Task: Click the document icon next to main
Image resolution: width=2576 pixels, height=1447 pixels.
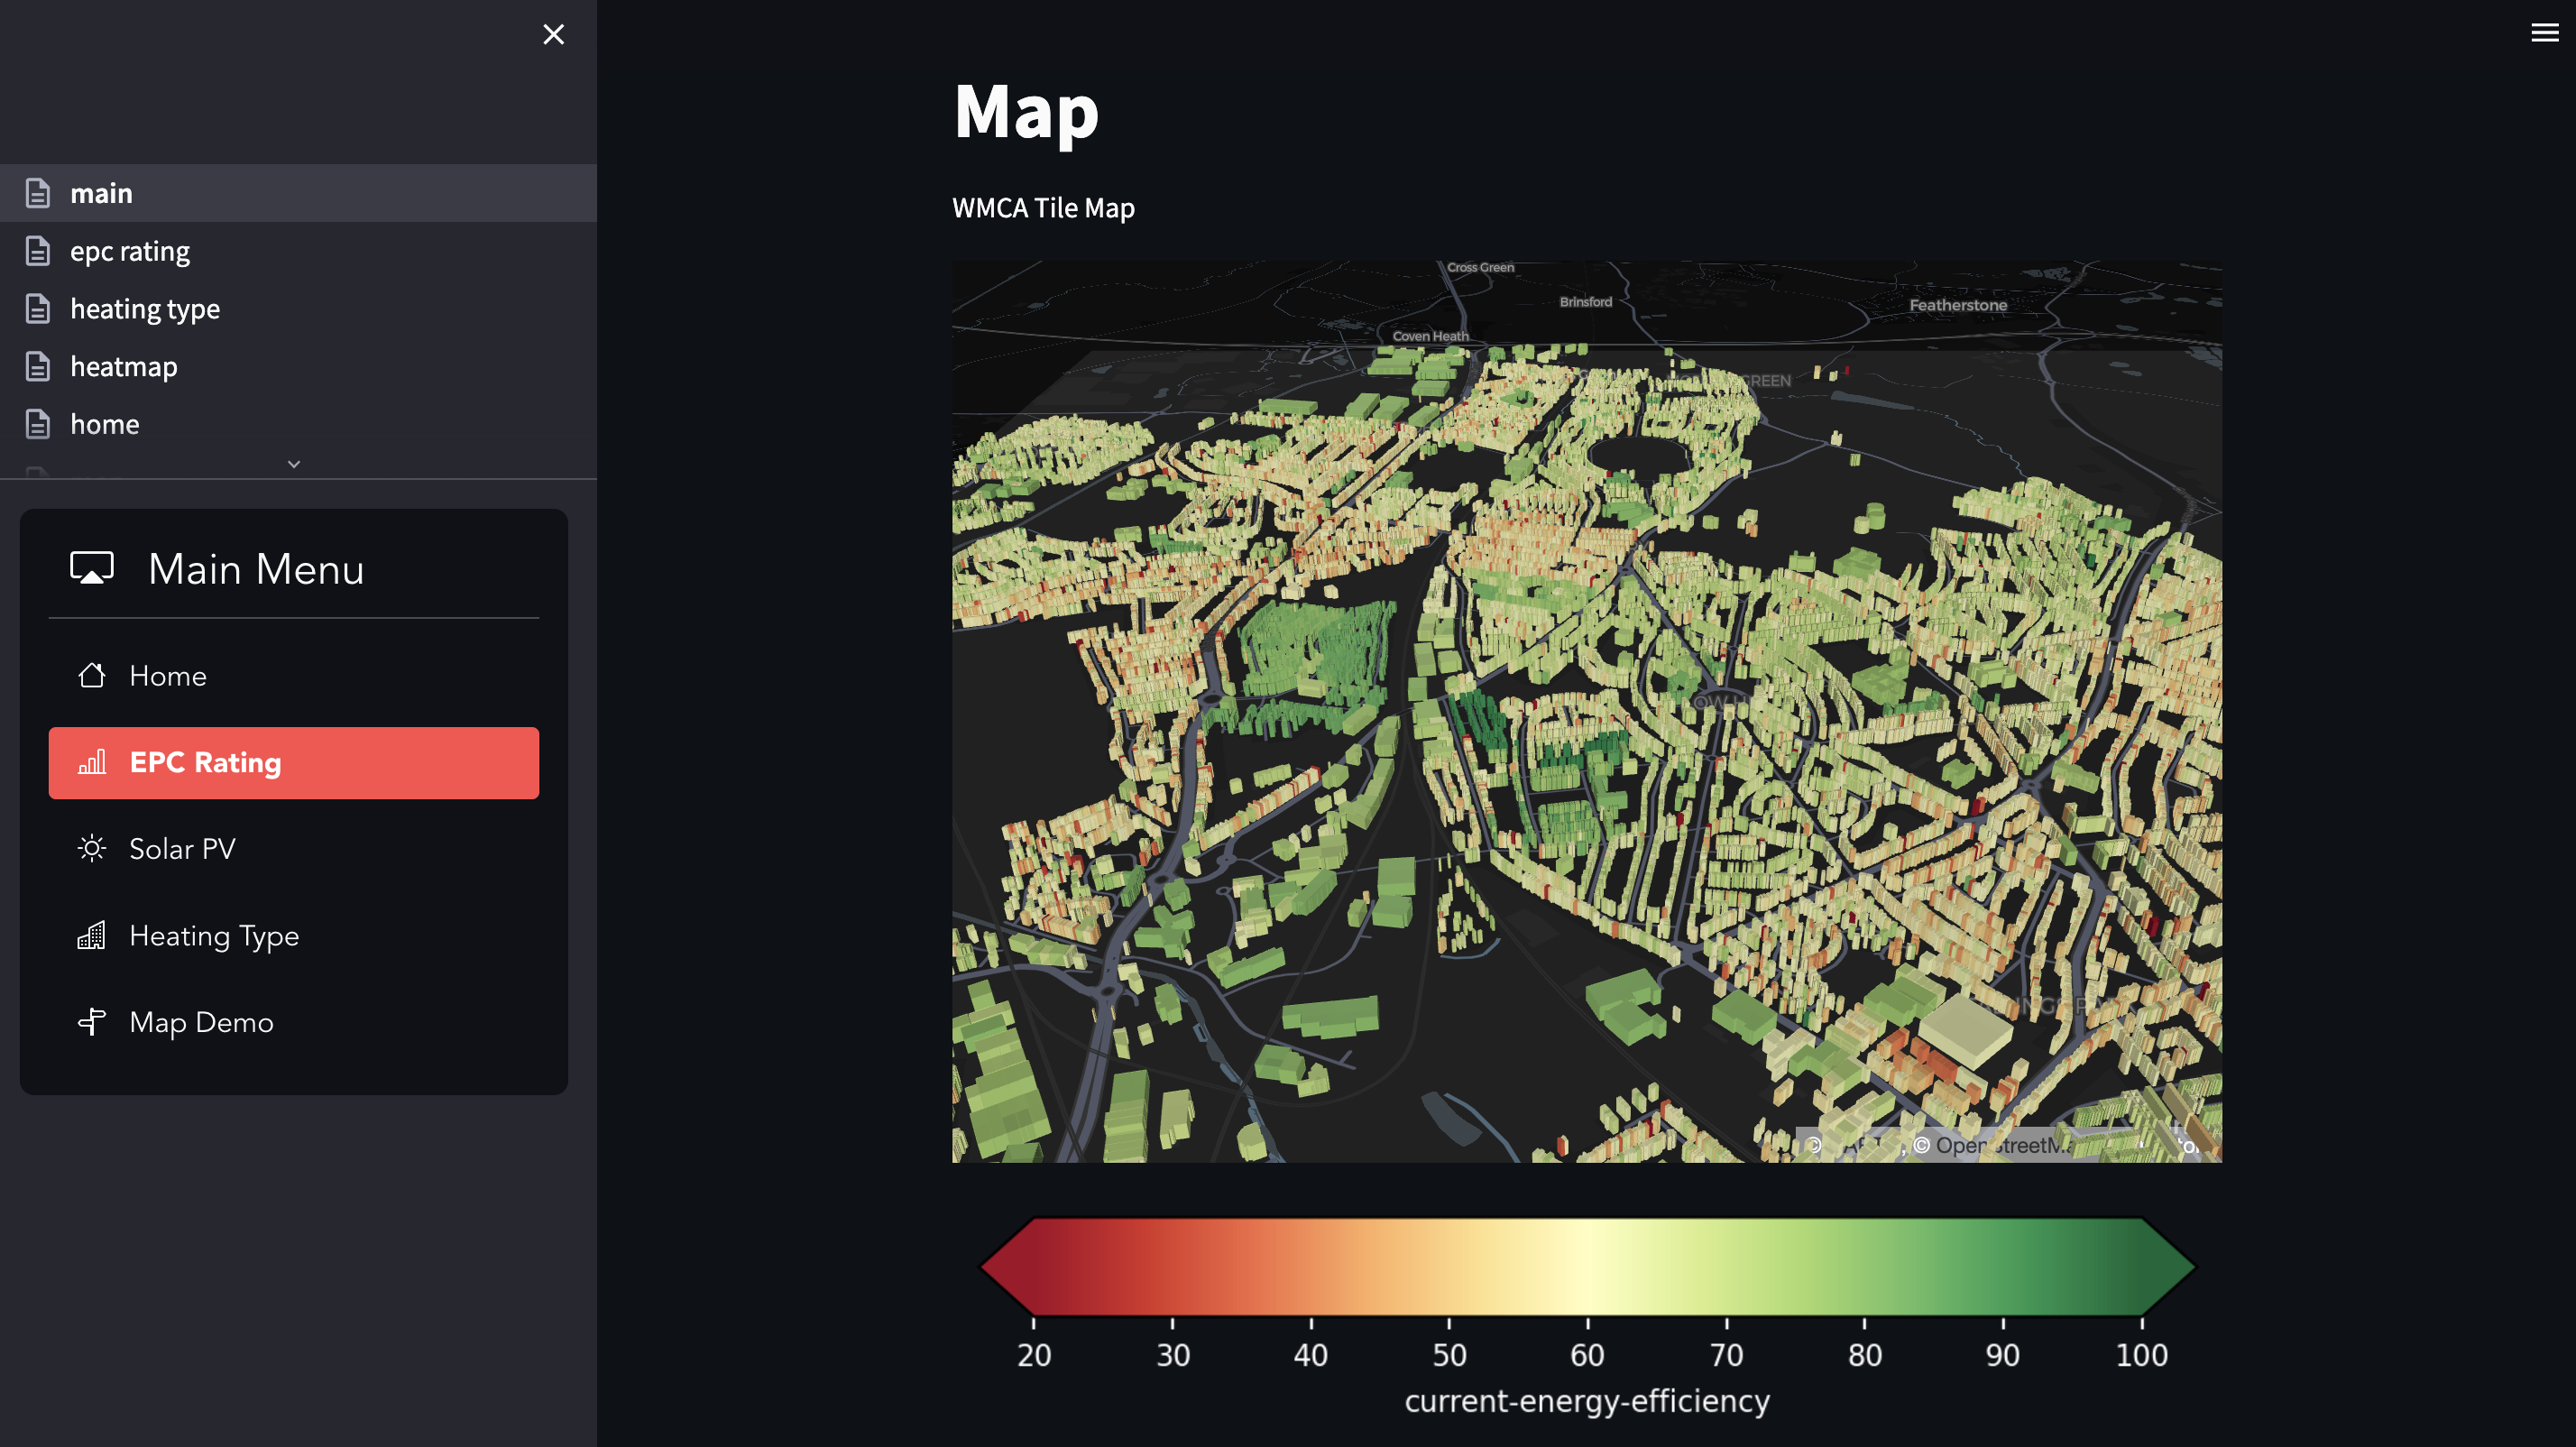Action: 37,193
